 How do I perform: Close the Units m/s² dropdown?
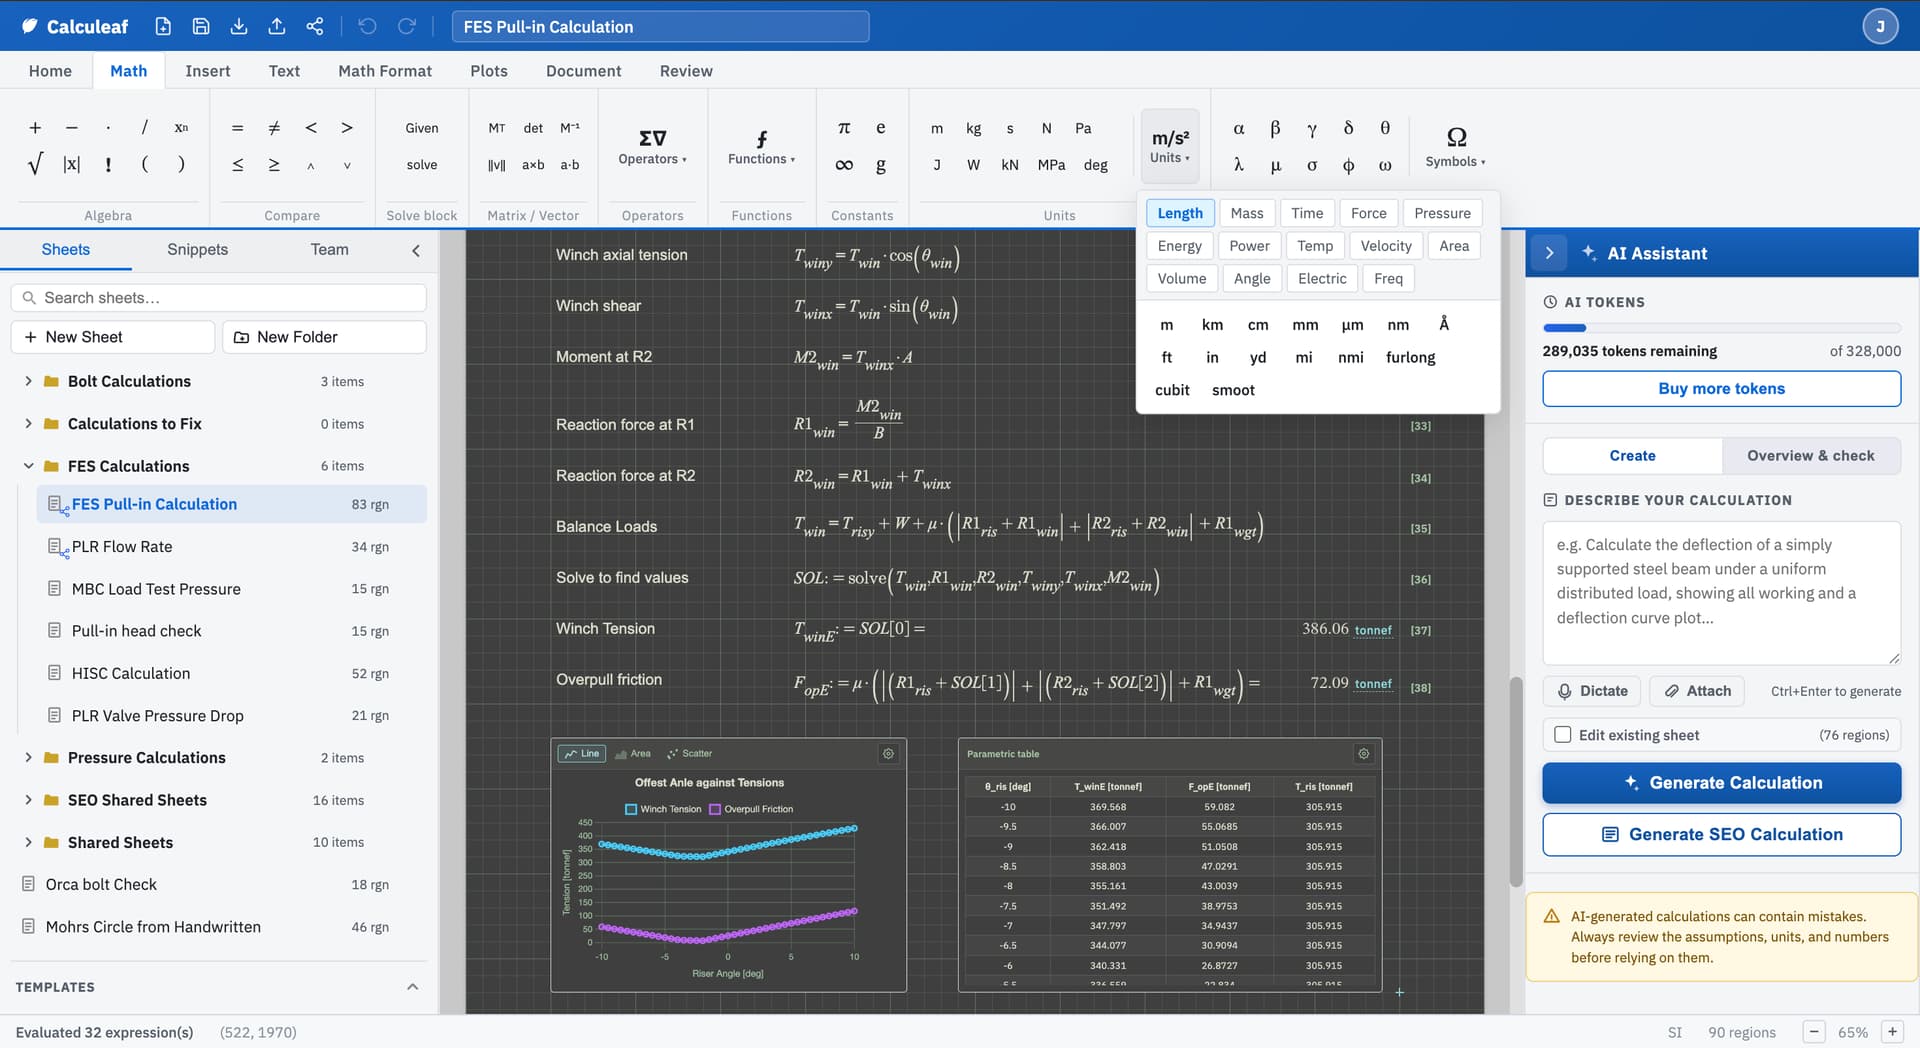pos(1170,146)
